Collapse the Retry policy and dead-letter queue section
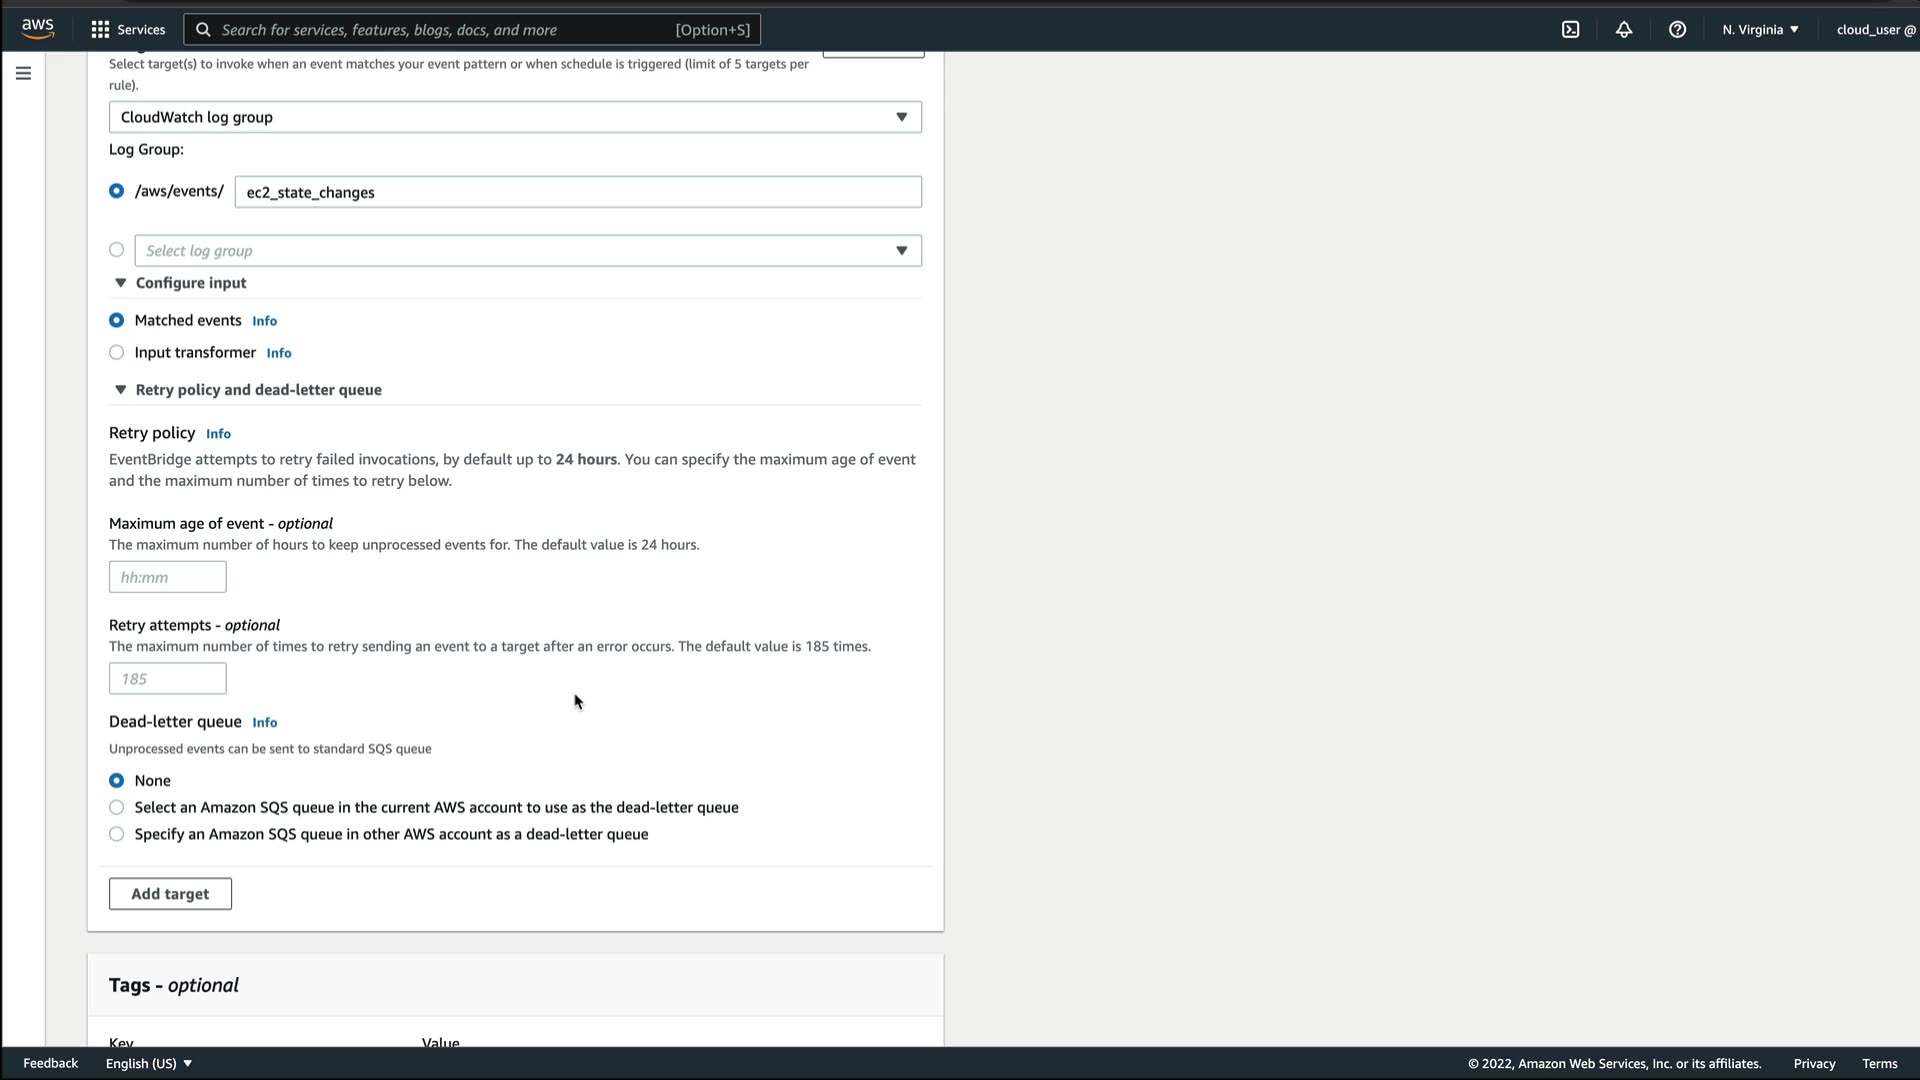Screen dimensions: 1920x1080 click(x=121, y=390)
